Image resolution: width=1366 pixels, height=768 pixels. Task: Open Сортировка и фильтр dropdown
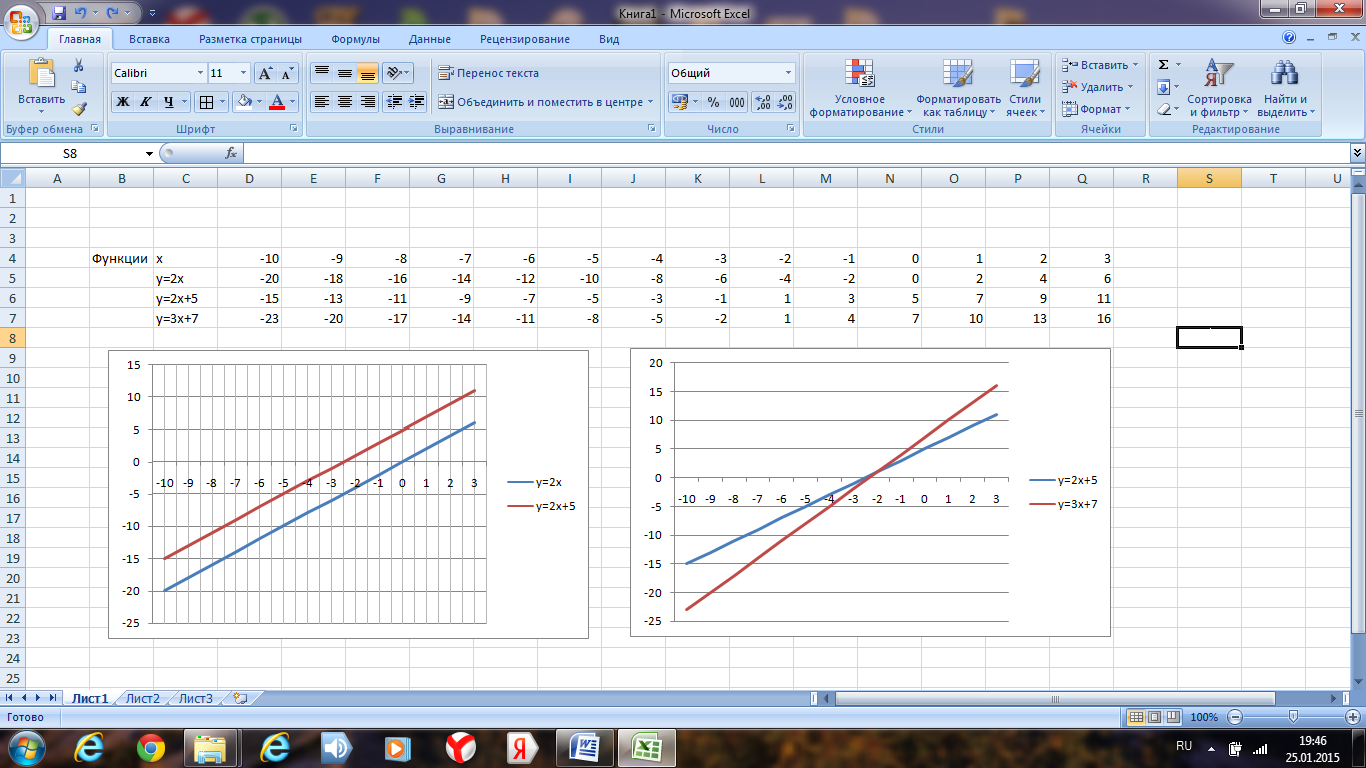pos(1219,88)
